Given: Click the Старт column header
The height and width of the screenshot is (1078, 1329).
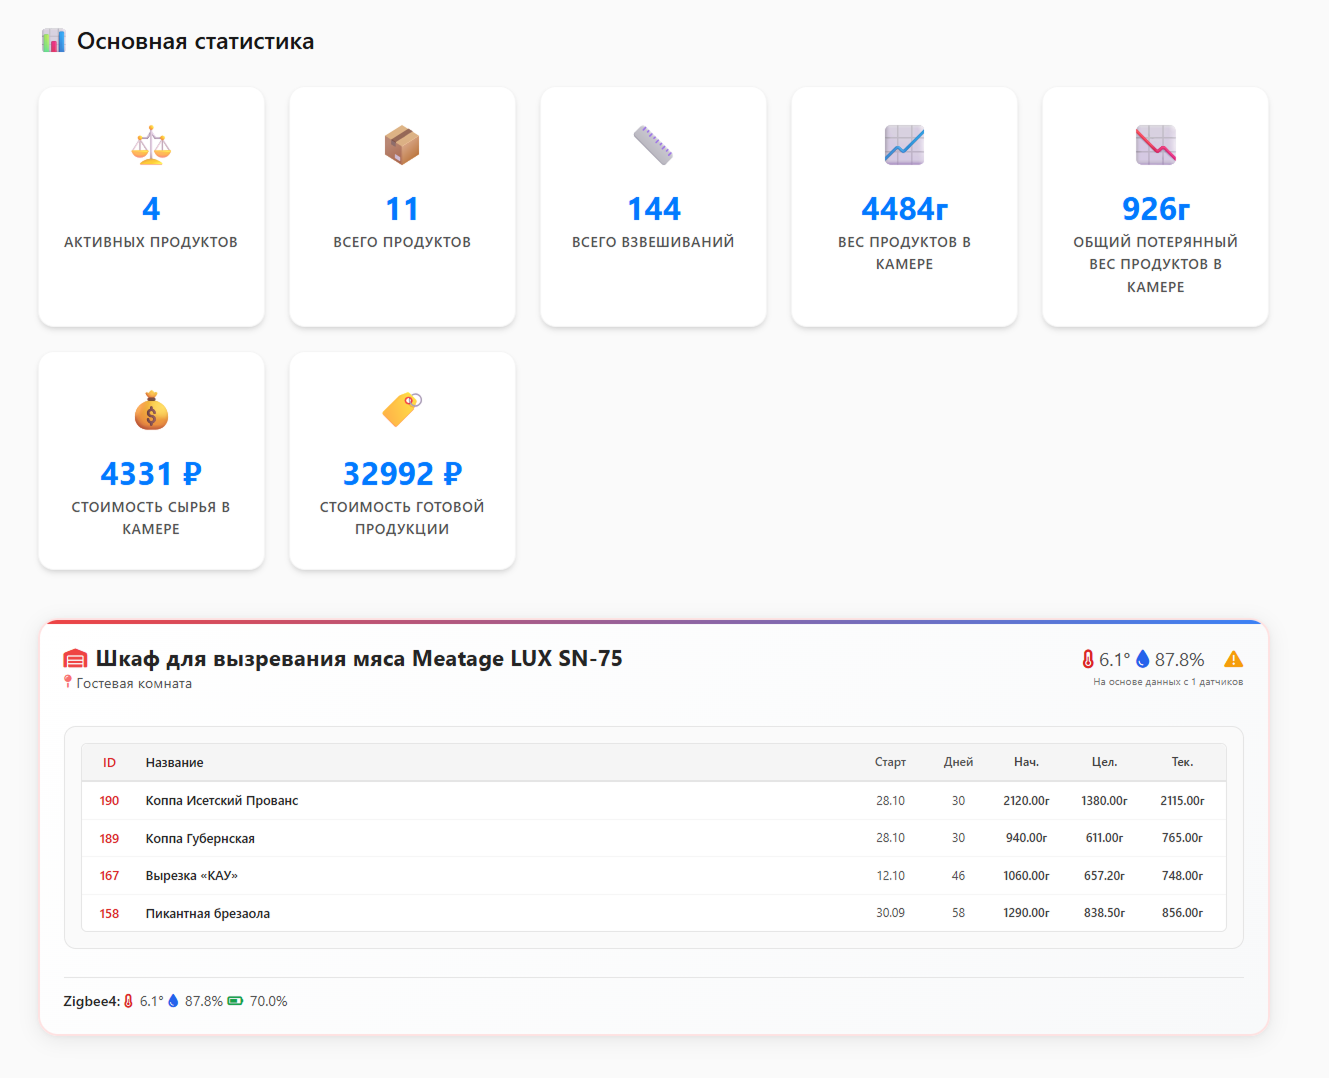Looking at the screenshot, I should click(890, 762).
